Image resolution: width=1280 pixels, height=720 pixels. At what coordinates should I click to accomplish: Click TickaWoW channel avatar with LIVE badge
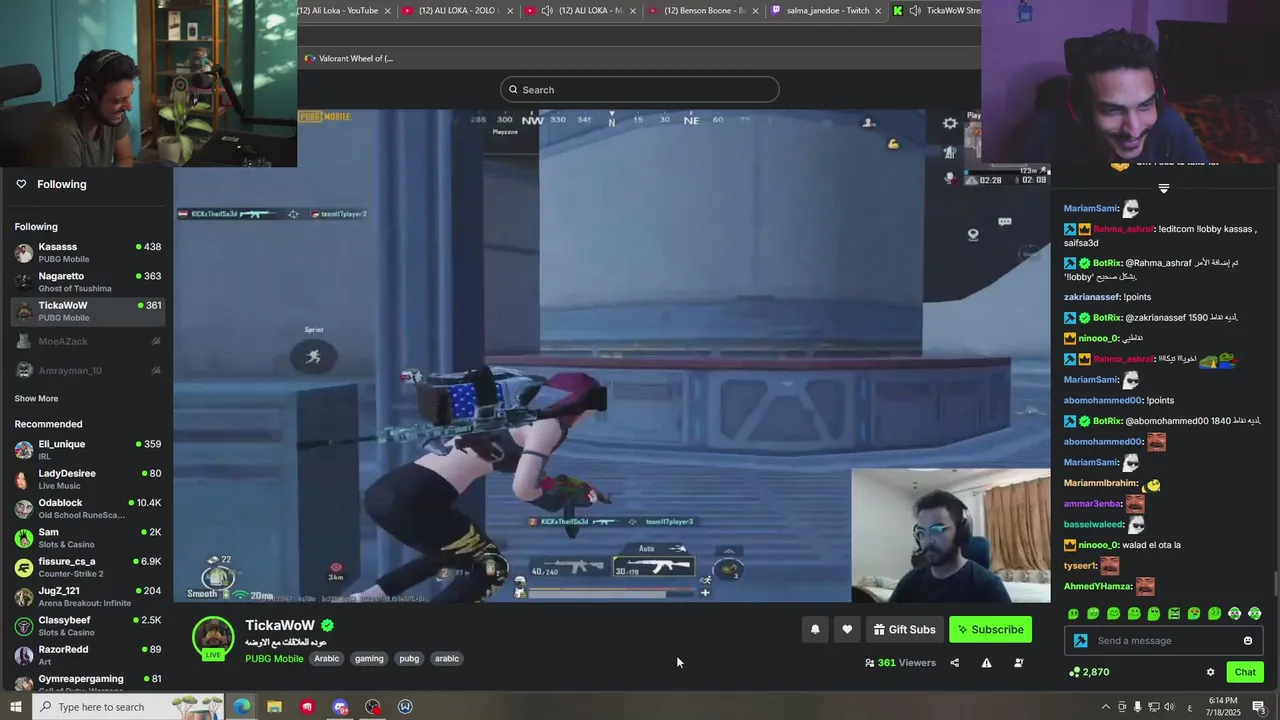point(213,639)
